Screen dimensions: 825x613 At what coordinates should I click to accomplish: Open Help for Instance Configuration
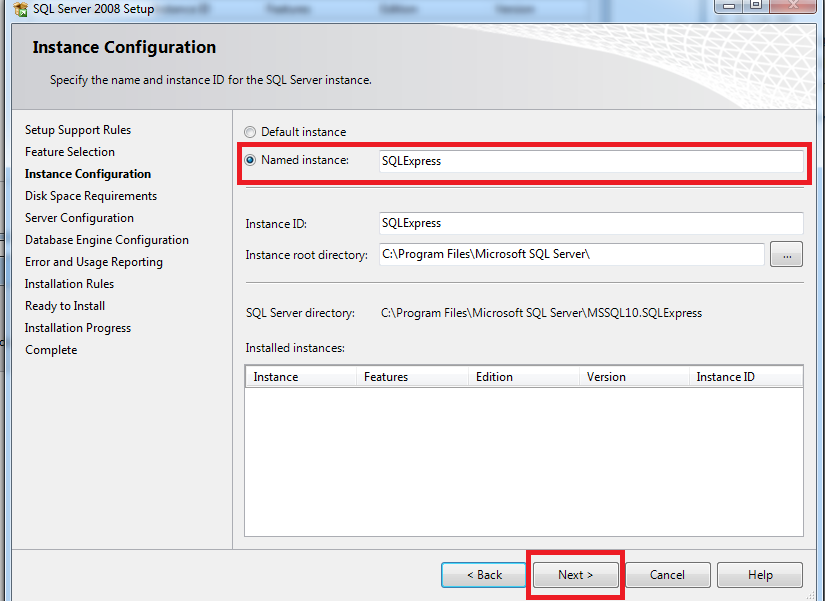(759, 575)
